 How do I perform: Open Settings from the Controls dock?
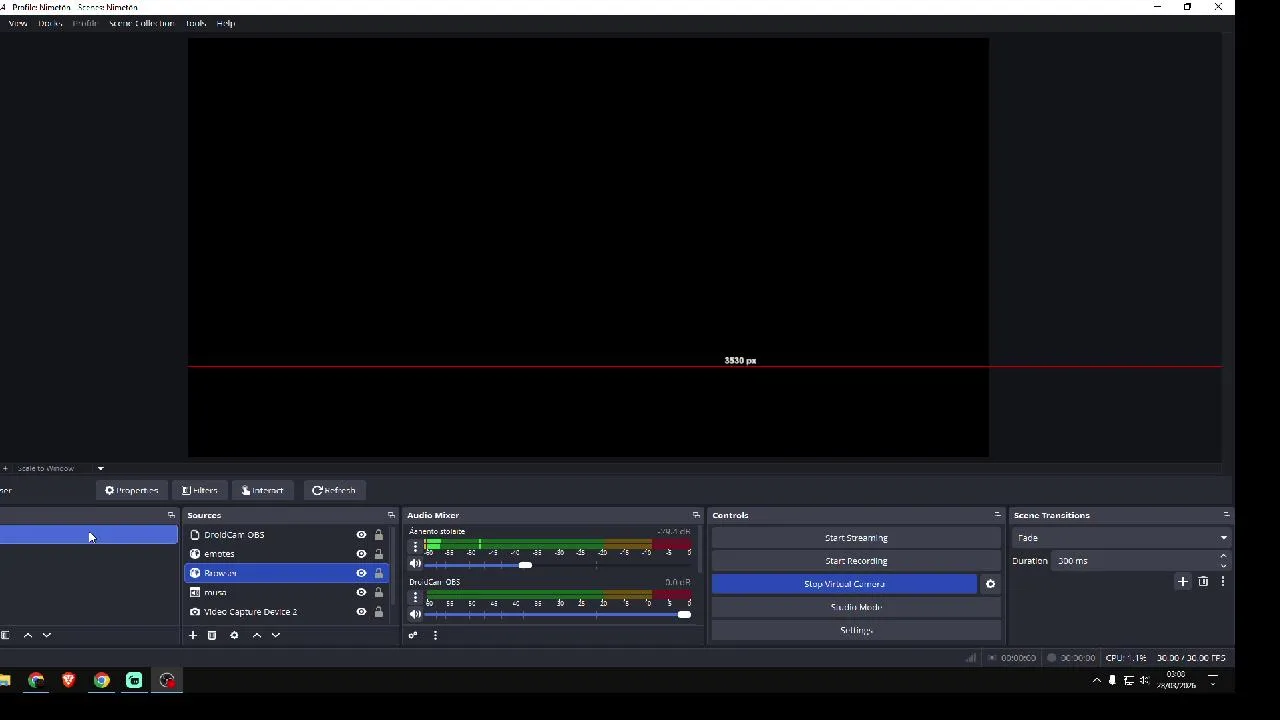(856, 630)
